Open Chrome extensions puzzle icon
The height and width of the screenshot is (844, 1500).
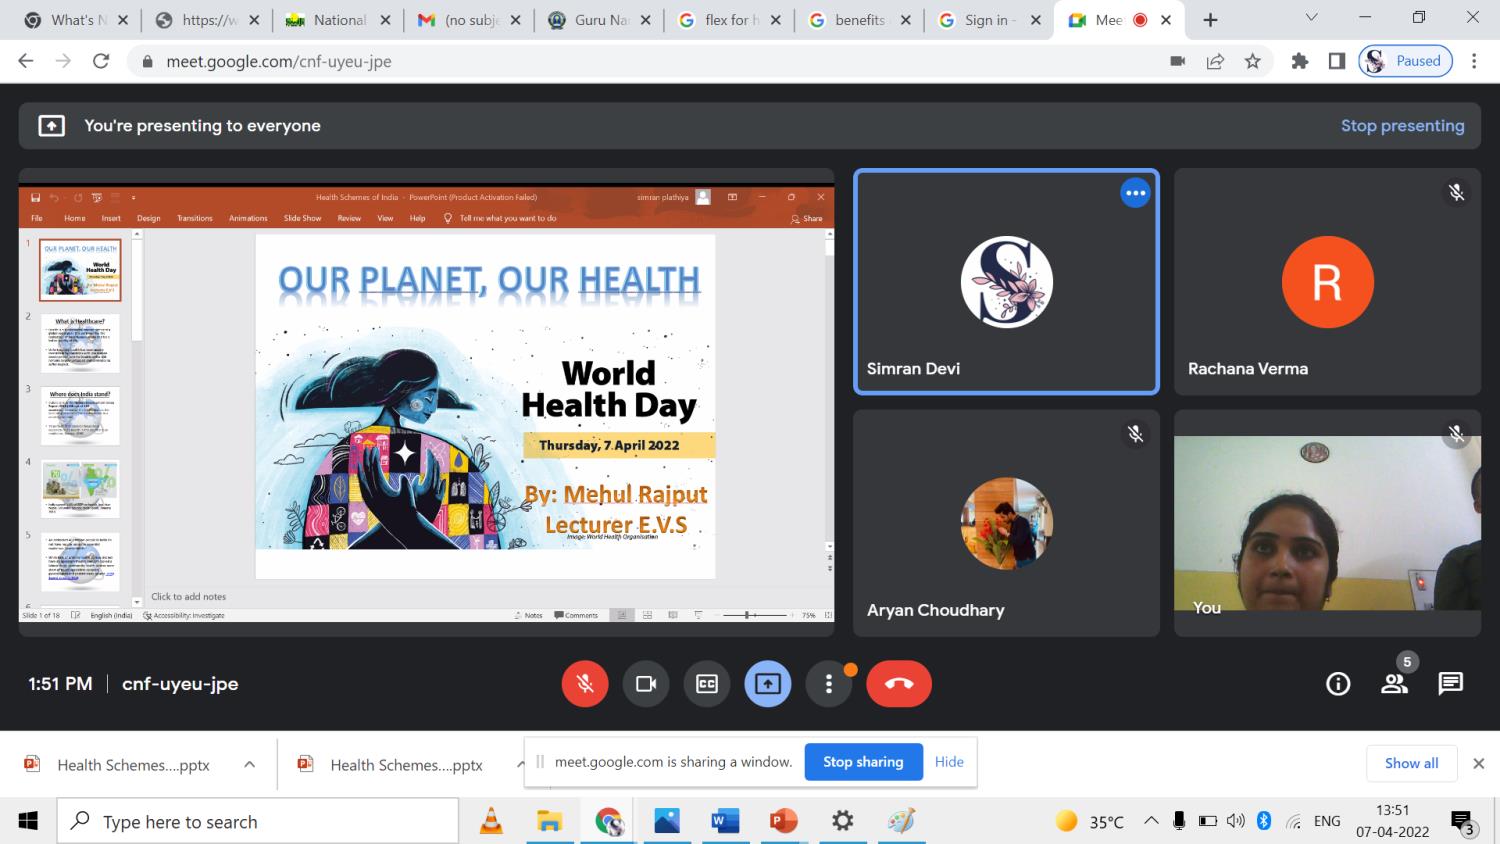1300,61
